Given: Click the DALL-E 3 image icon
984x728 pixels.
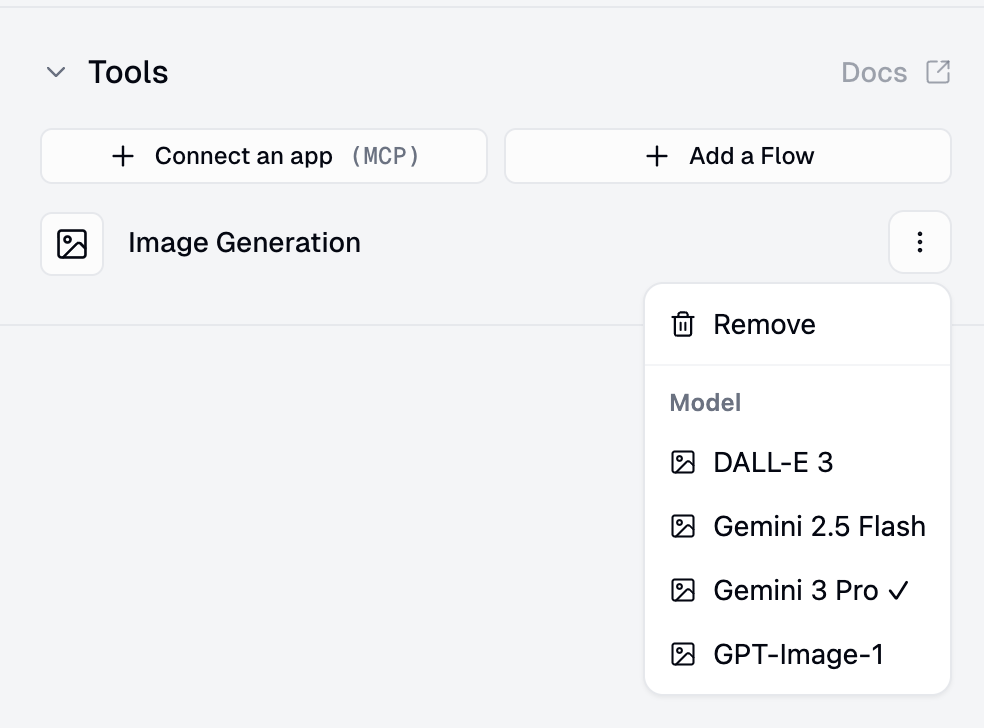Looking at the screenshot, I should 685,462.
